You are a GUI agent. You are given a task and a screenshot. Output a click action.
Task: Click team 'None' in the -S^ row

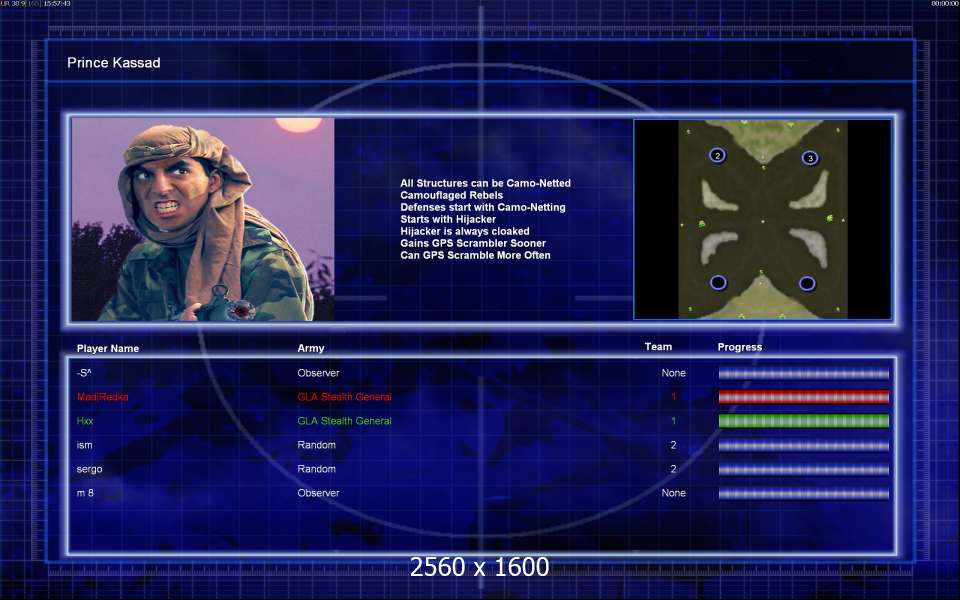pyautogui.click(x=673, y=373)
